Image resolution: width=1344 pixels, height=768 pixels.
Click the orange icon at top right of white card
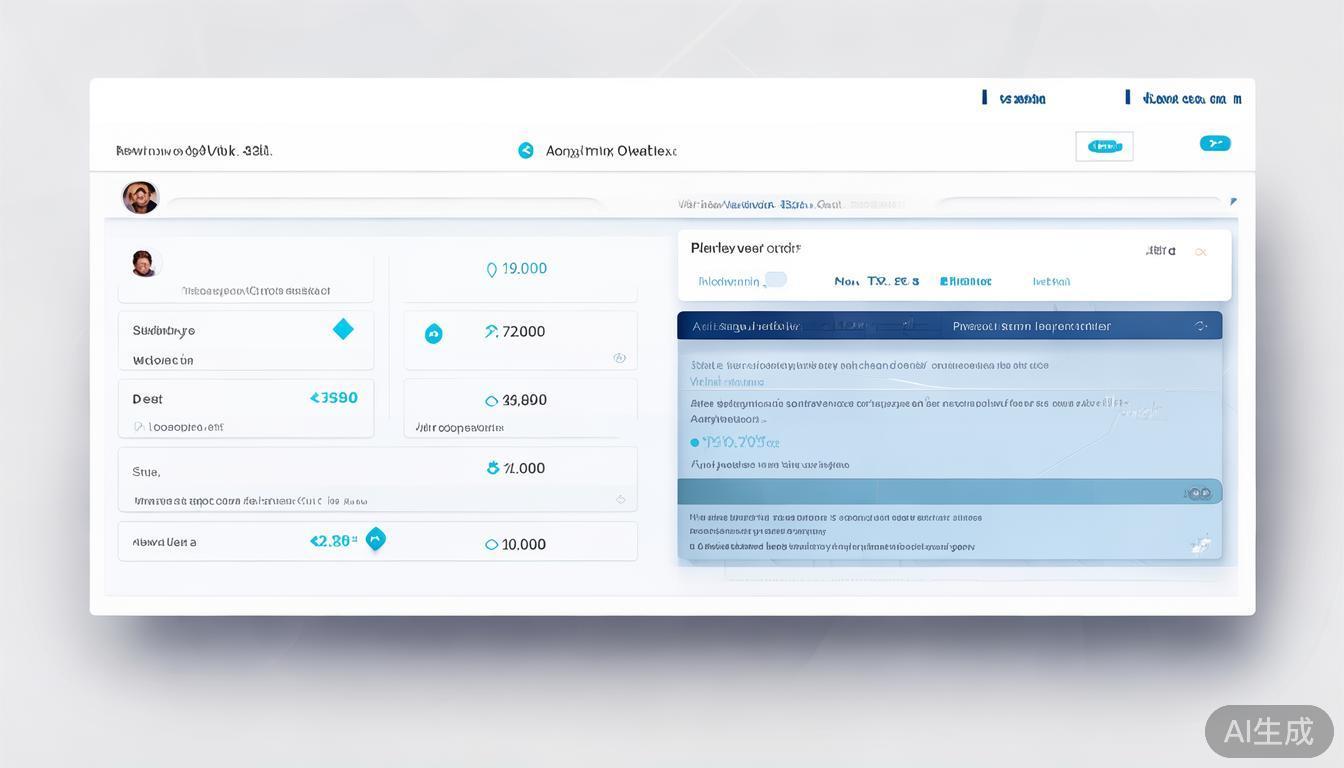coord(1200,252)
